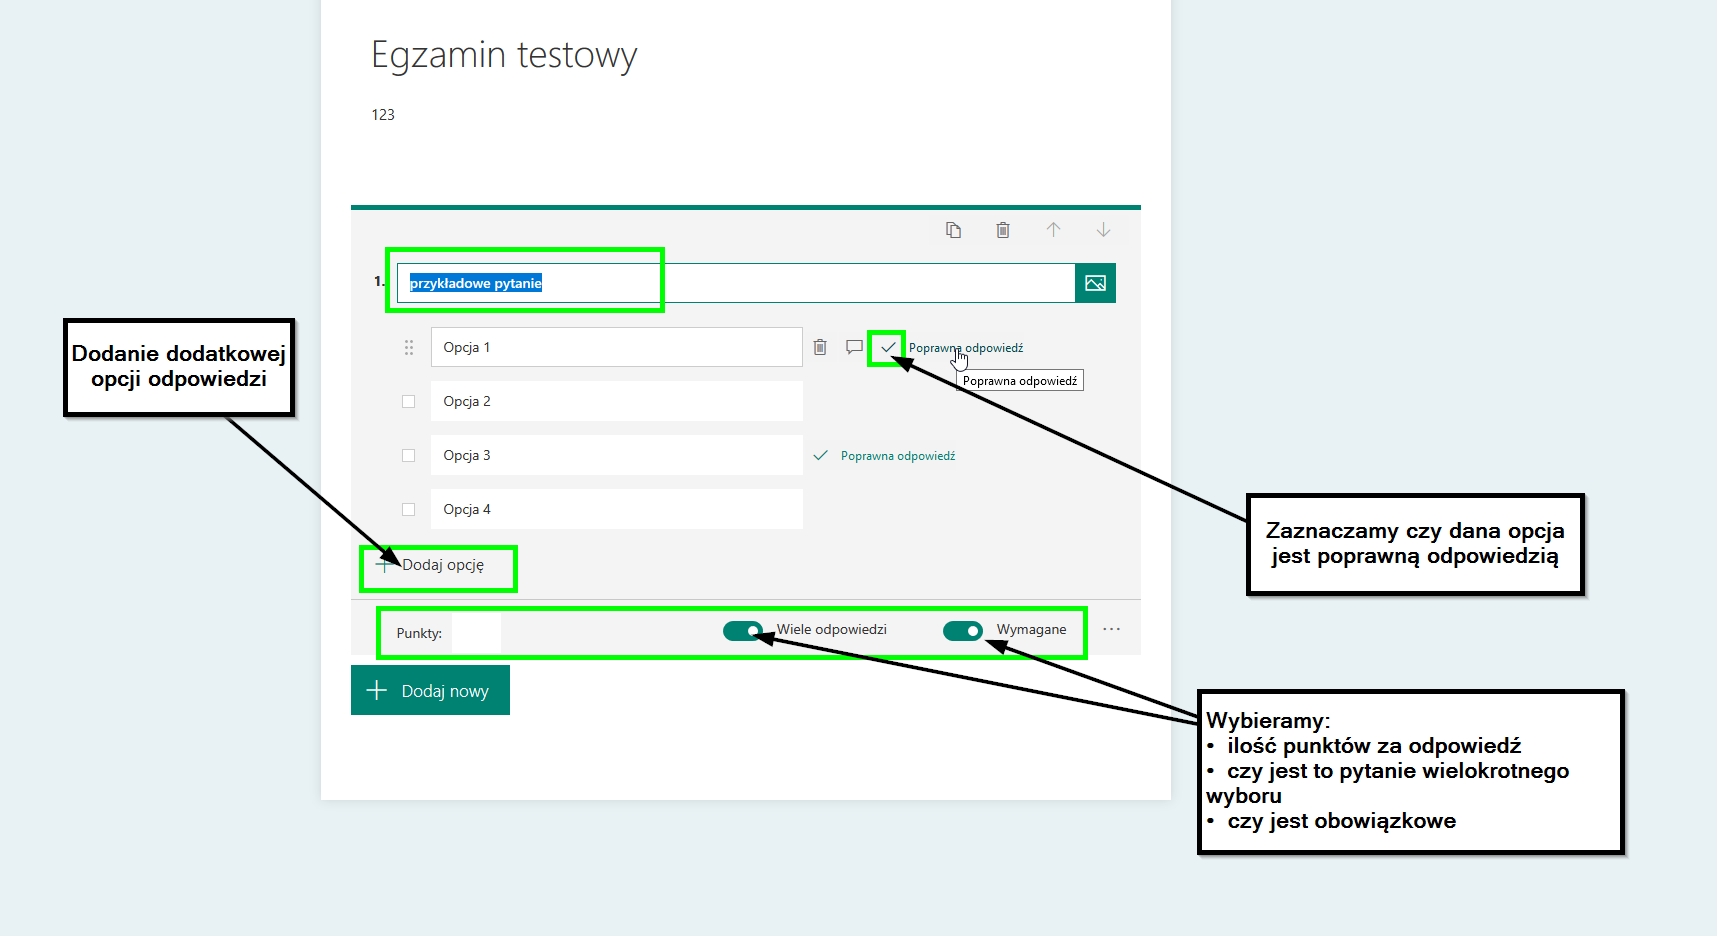The height and width of the screenshot is (936, 1717).
Task: Move question up with up arrow
Action: coord(1053,230)
